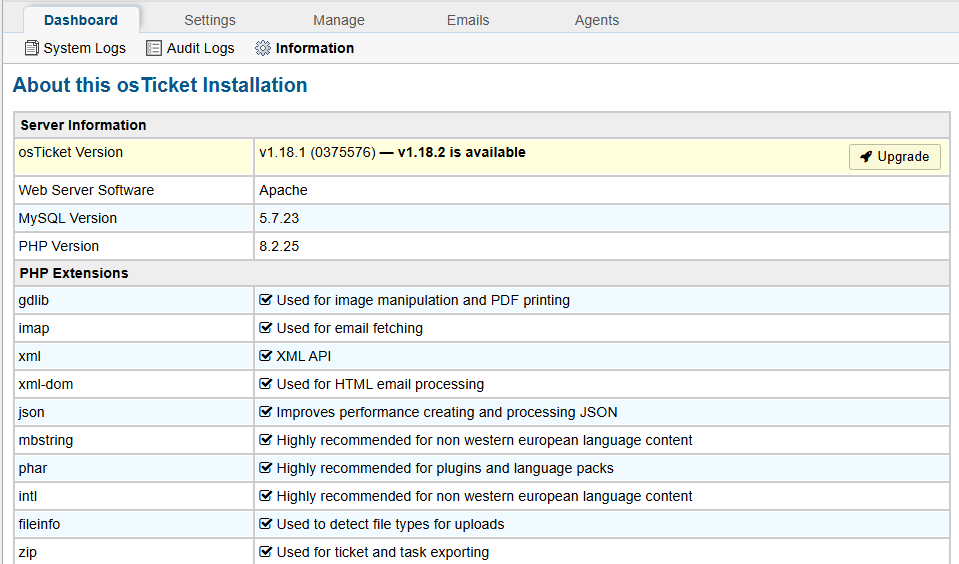Click the fileinfo extension name
959x564 pixels.
coord(40,524)
